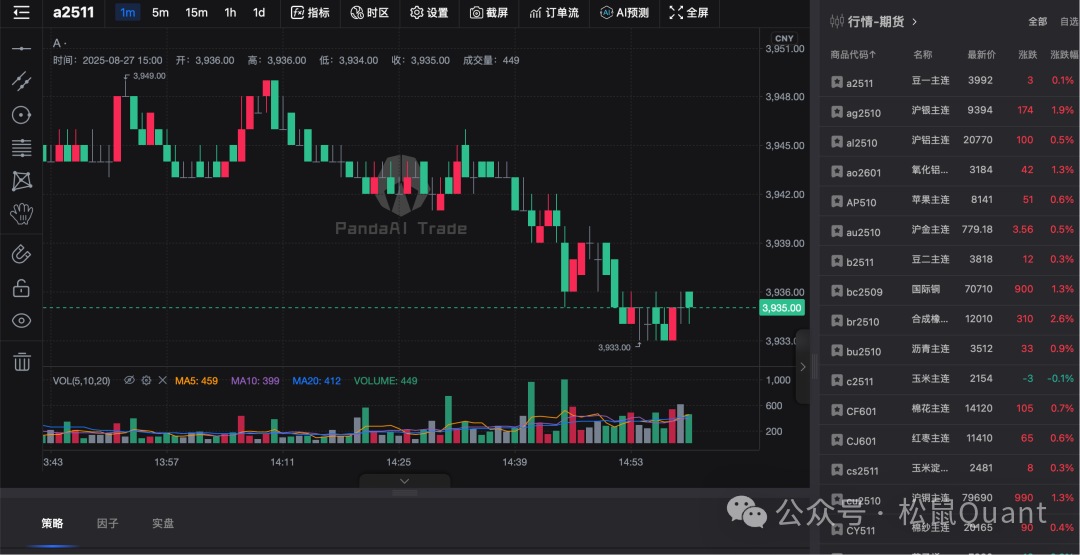
Task: Open the 订单流 order flow view
Action: [x=554, y=12]
